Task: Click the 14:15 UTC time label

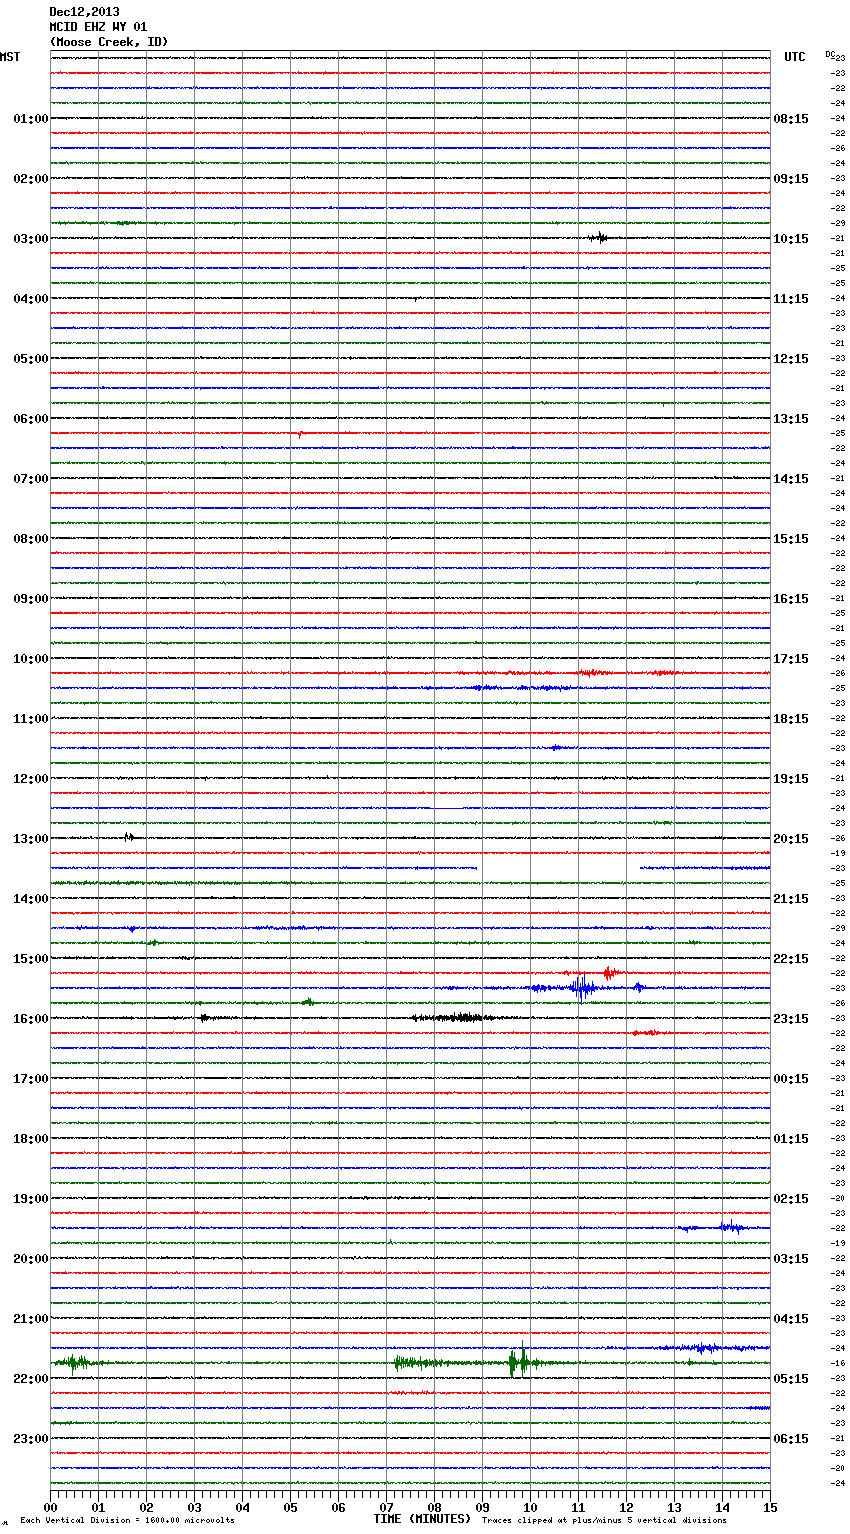Action: click(791, 479)
